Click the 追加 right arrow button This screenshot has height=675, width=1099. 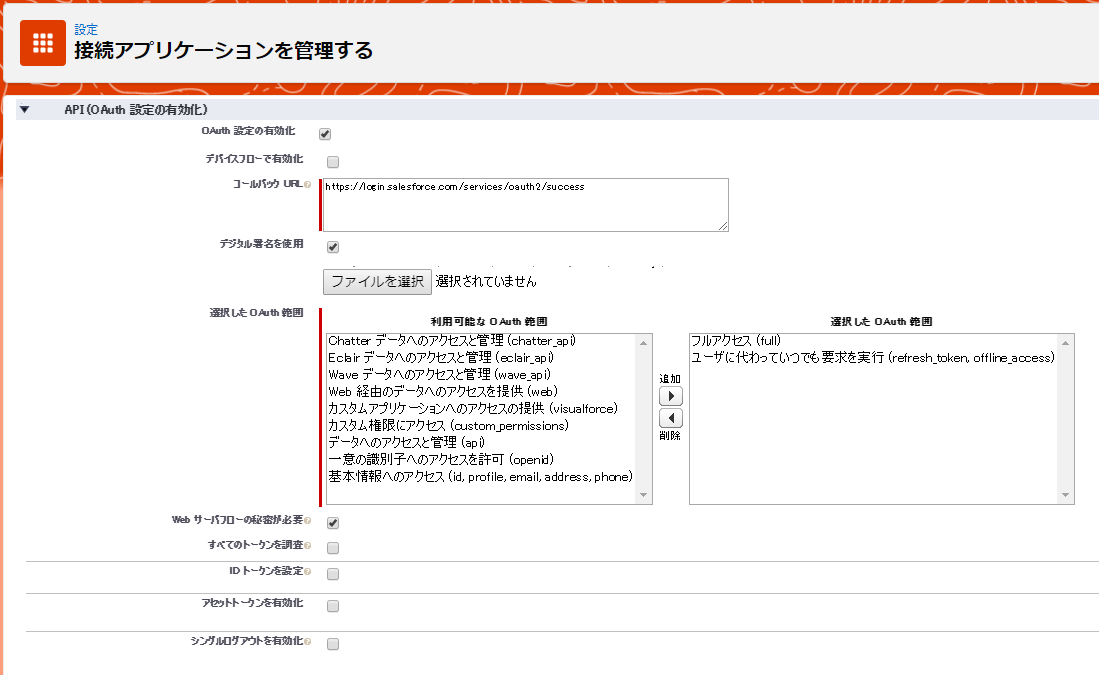[671, 396]
